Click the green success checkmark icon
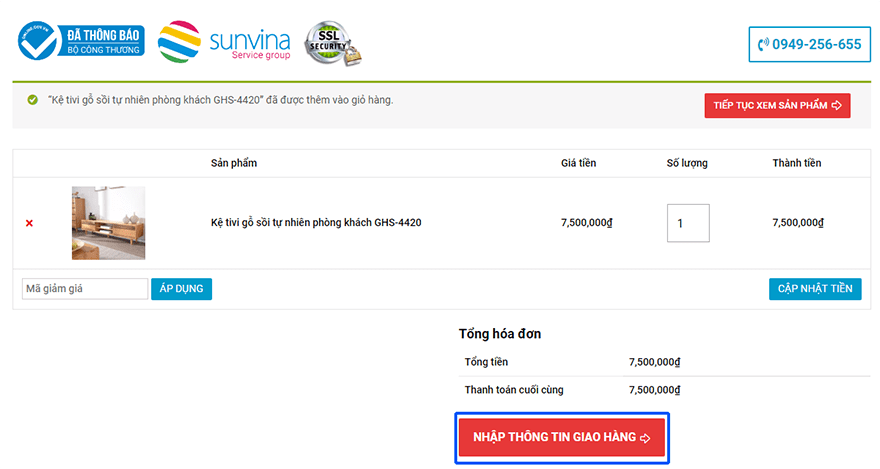 coord(33,100)
